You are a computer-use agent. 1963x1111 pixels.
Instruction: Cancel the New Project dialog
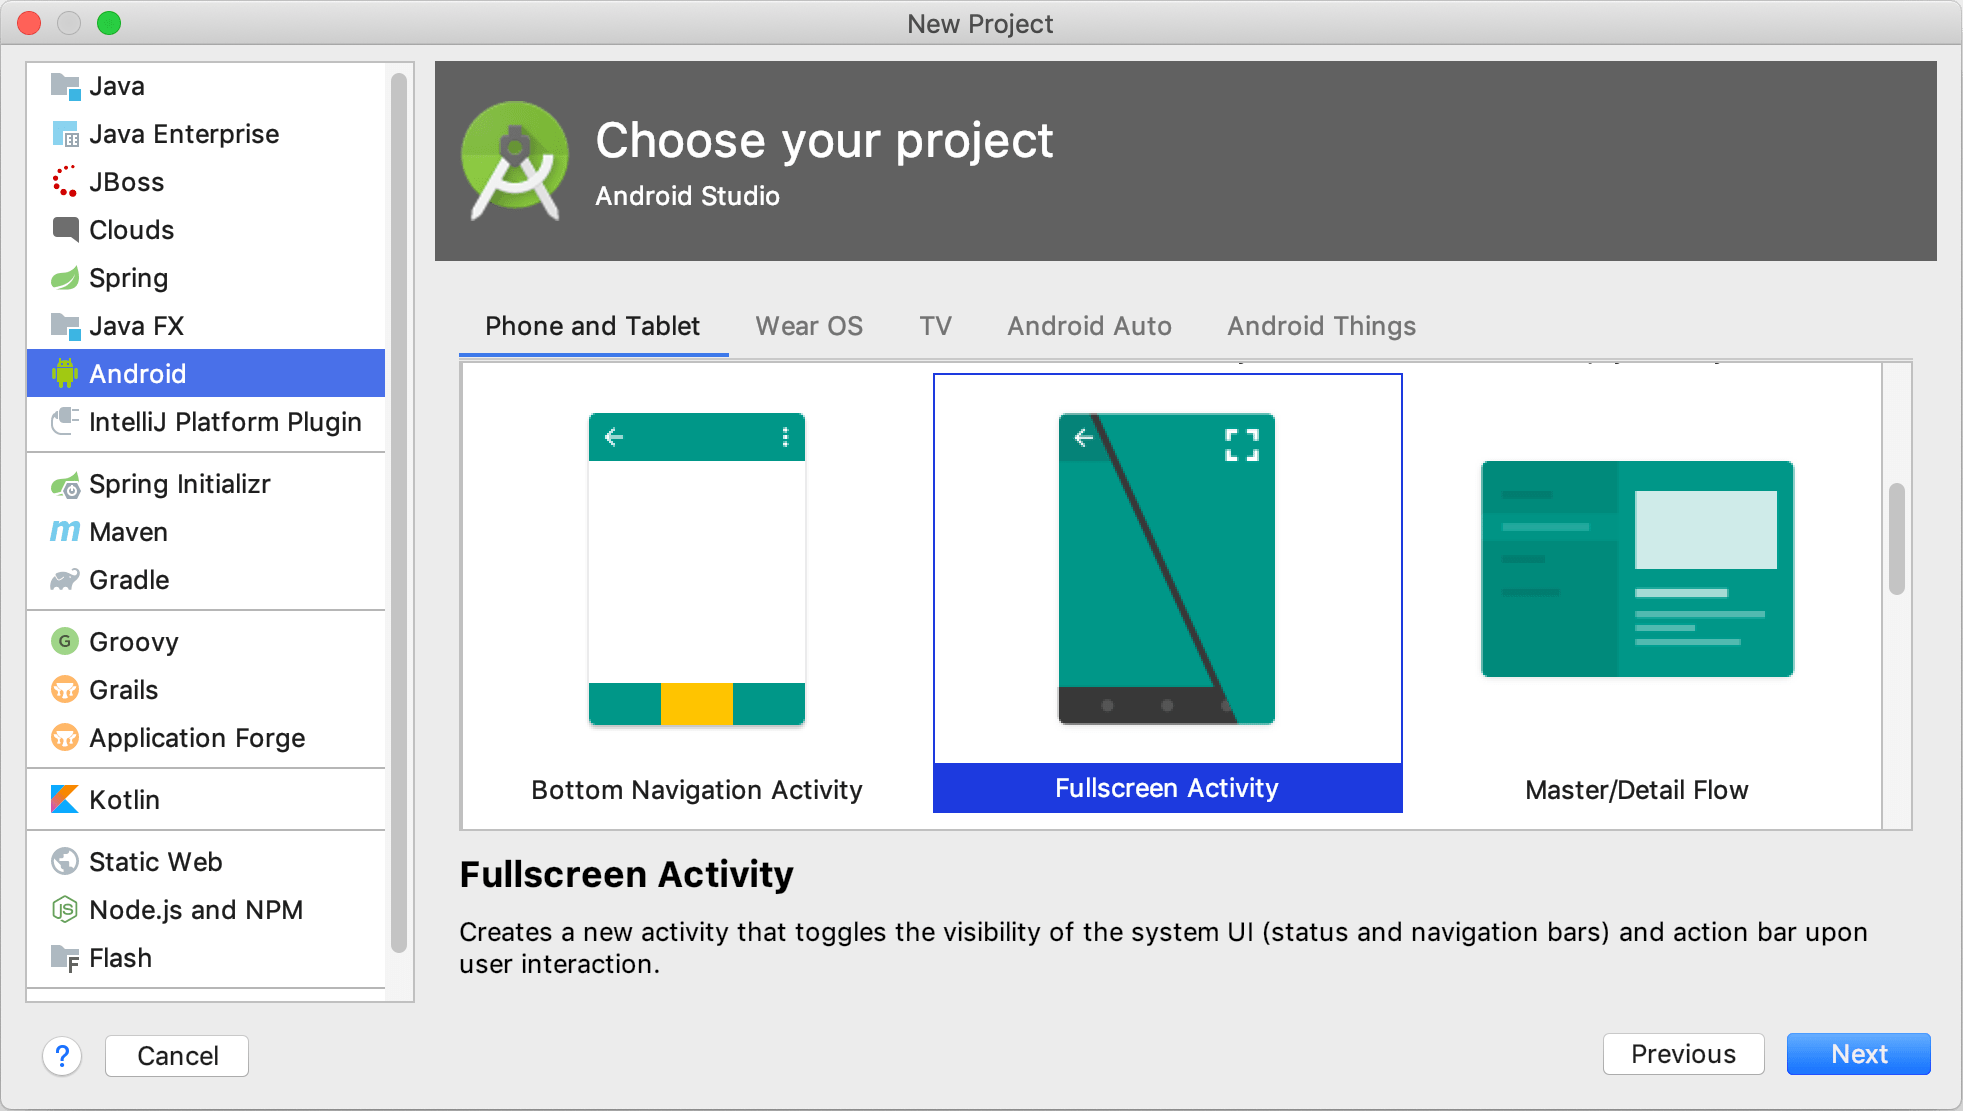point(177,1056)
